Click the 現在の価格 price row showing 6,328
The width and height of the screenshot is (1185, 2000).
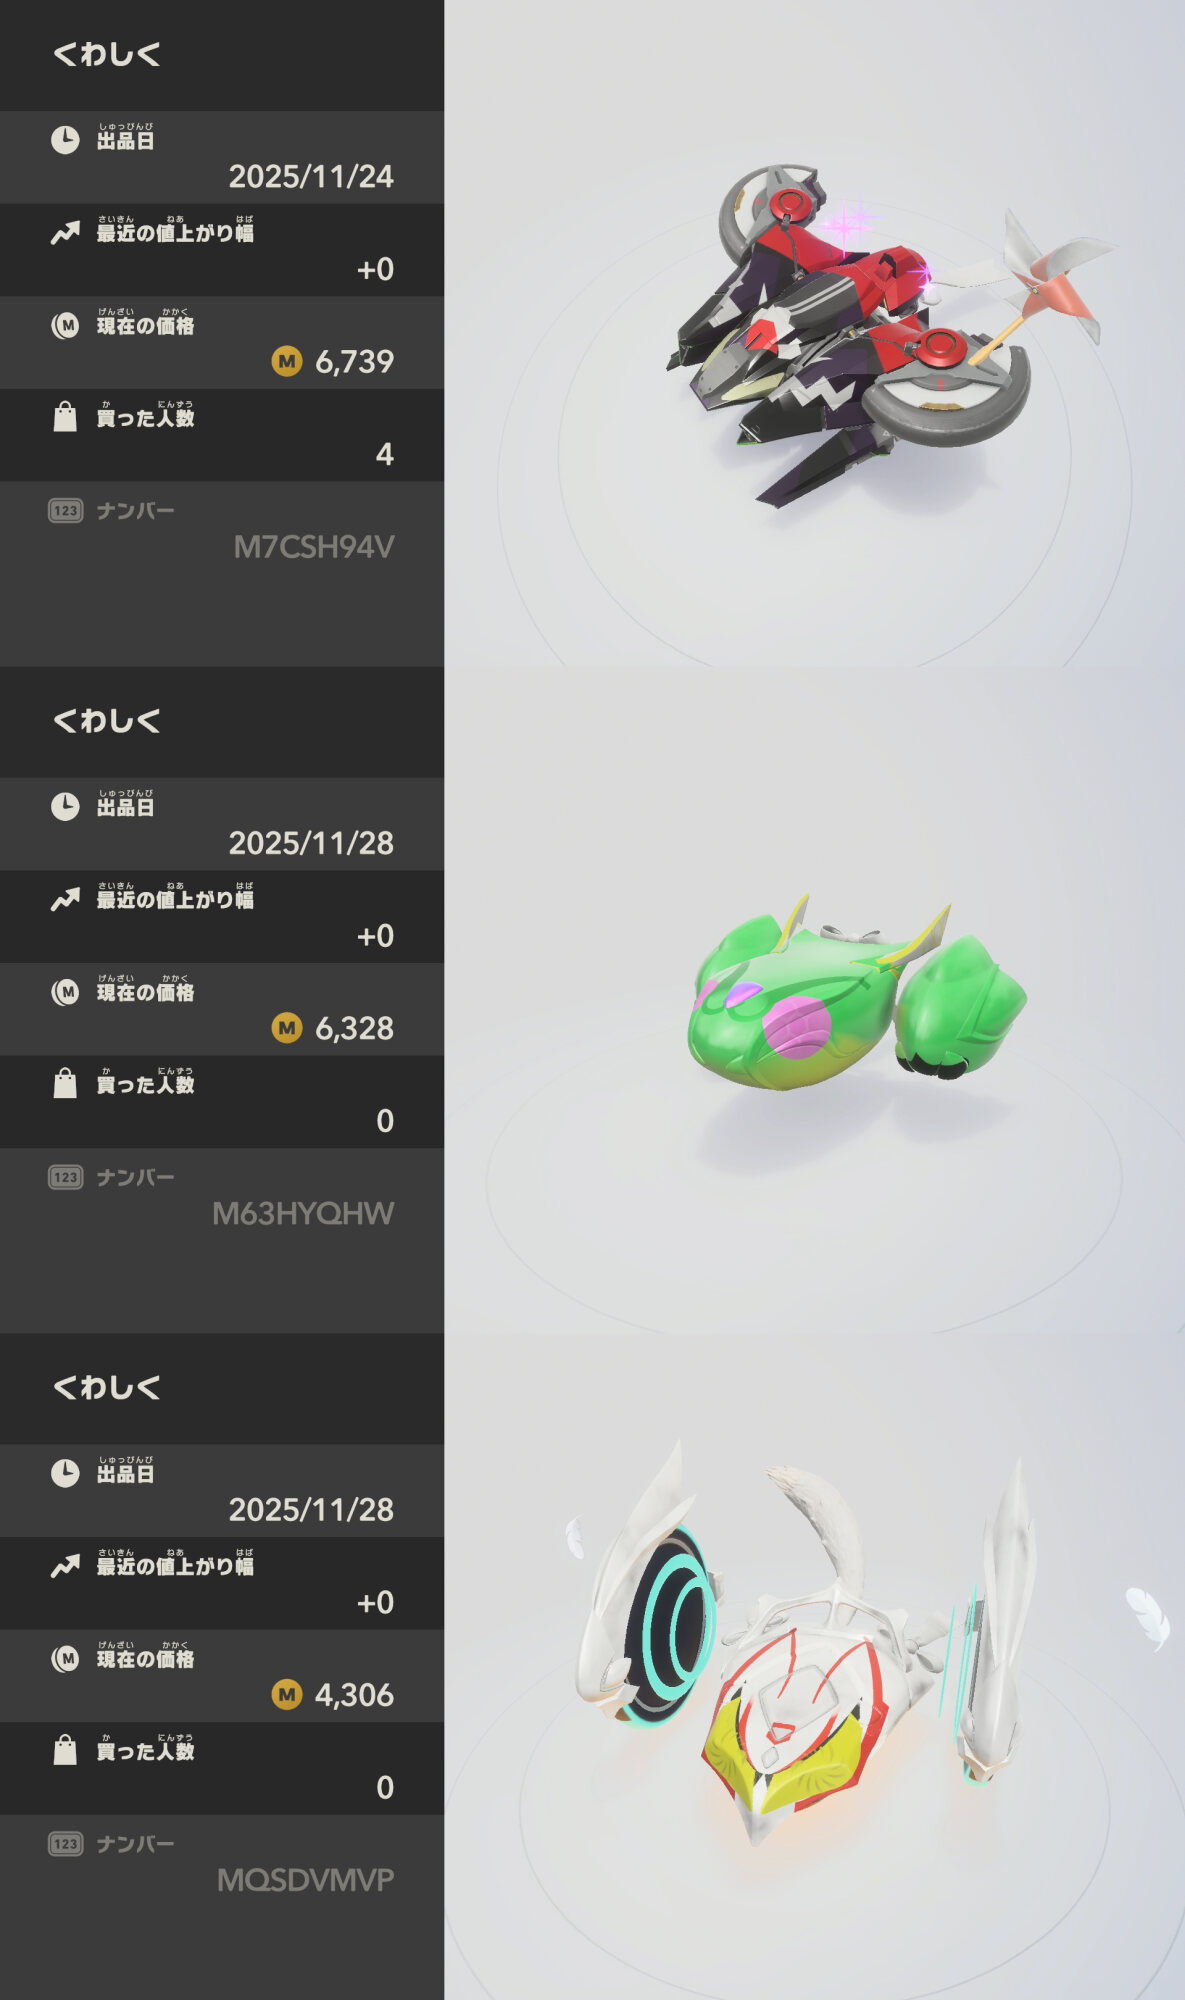(222, 1010)
